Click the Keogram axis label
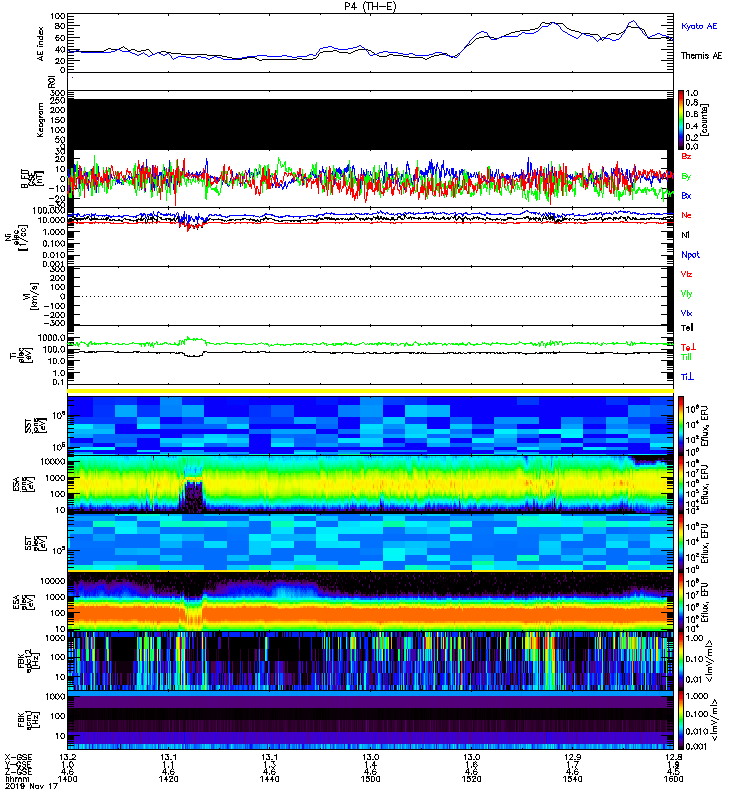This screenshot has width=750, height=800. pos(41,120)
